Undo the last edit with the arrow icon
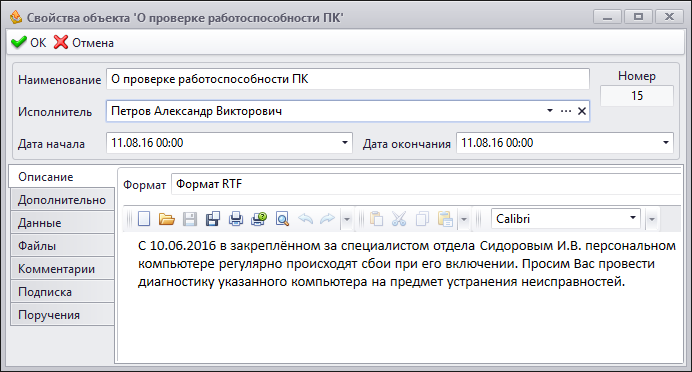Viewport: 692px width, 372px height. click(x=305, y=218)
